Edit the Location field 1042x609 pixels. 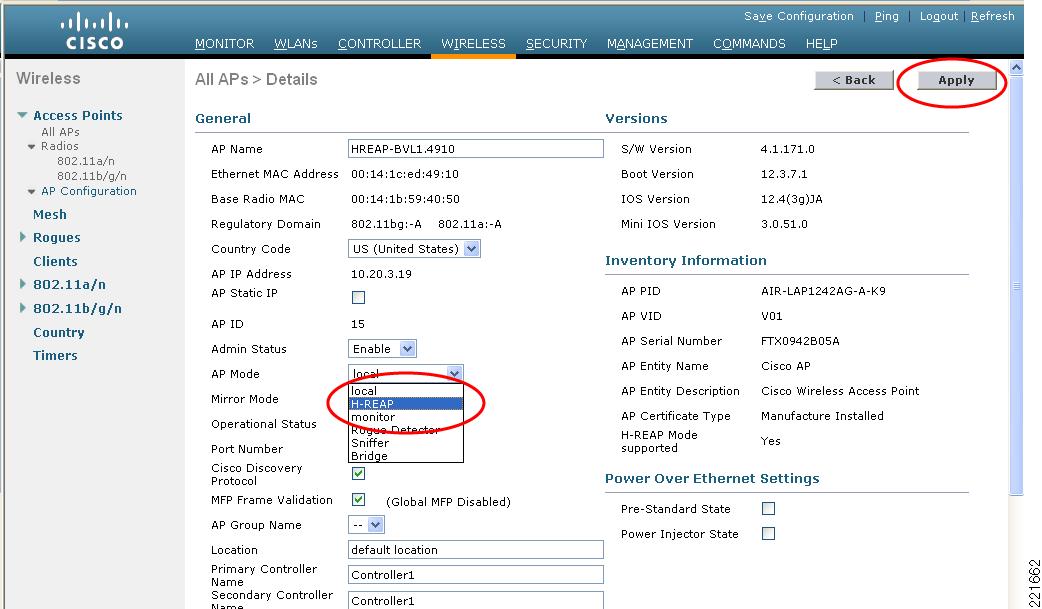(x=476, y=550)
